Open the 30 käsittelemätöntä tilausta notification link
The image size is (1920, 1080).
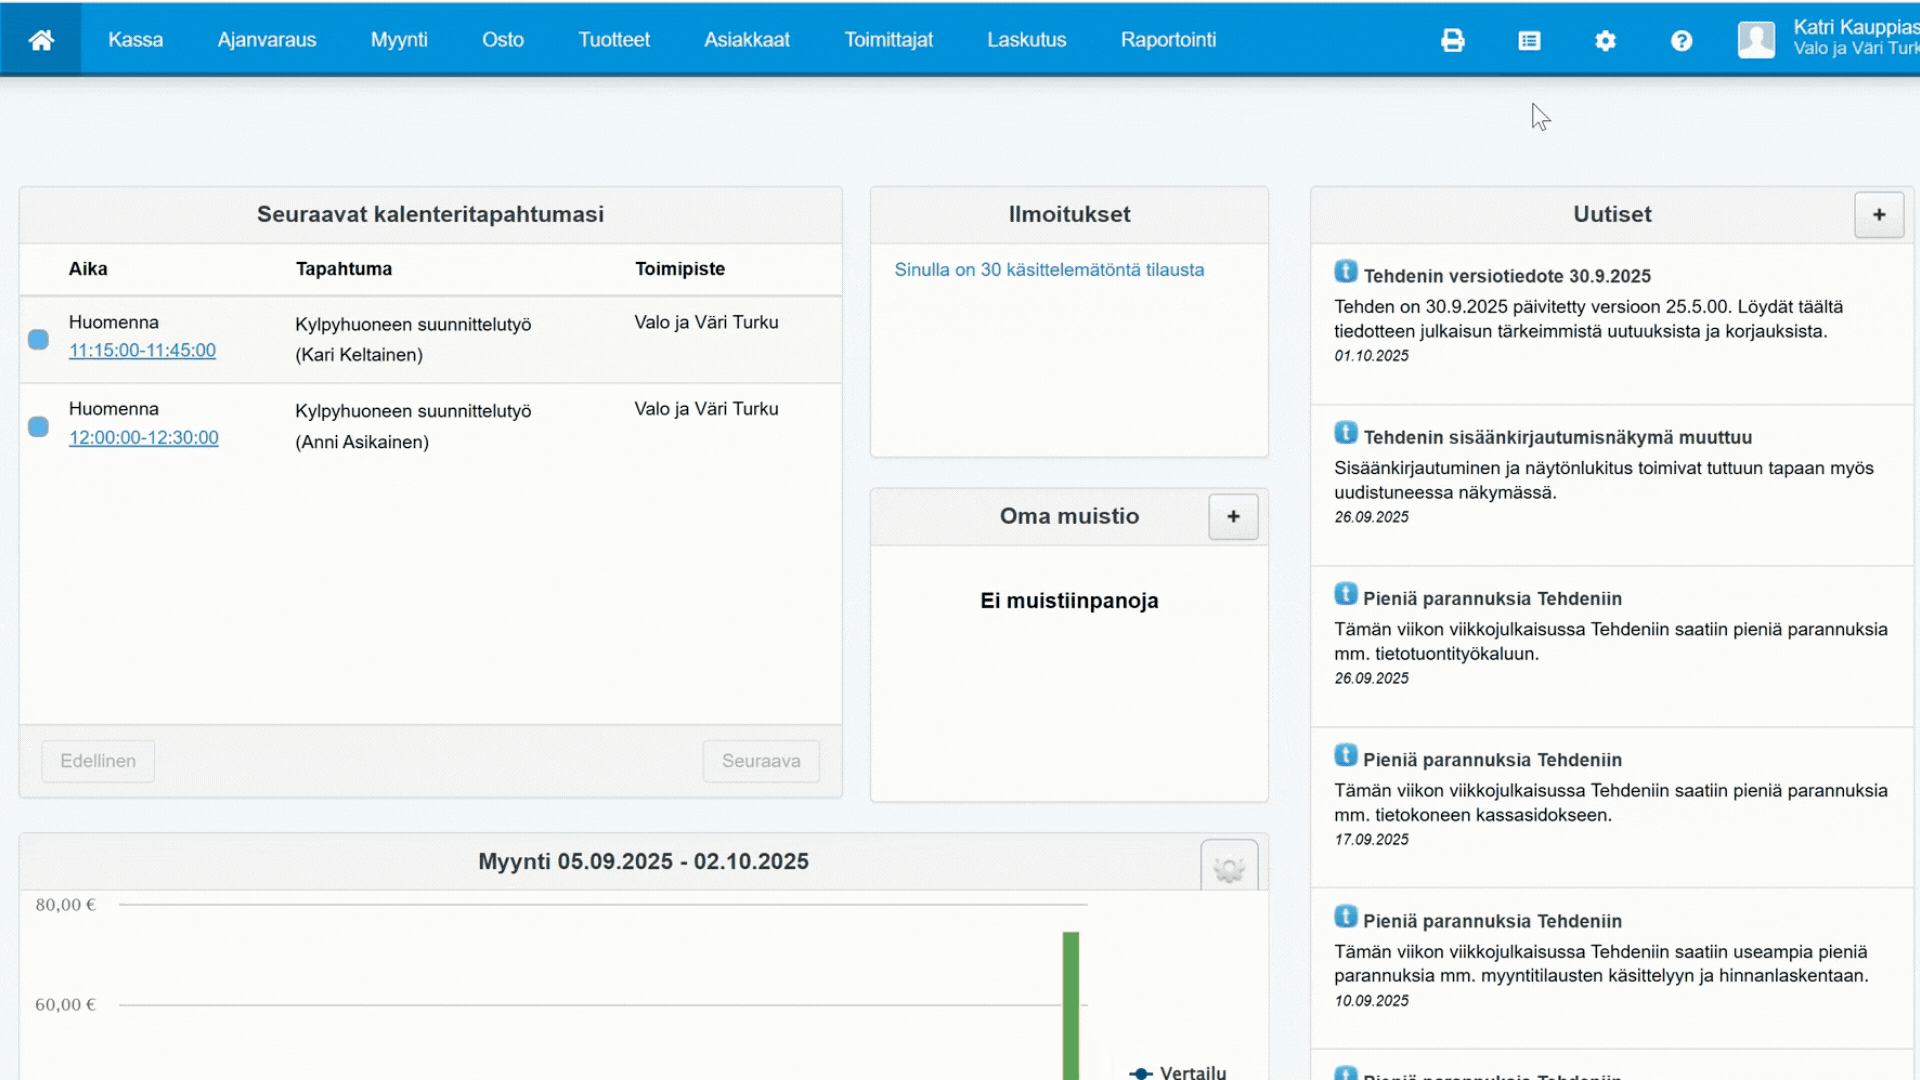tap(1049, 270)
